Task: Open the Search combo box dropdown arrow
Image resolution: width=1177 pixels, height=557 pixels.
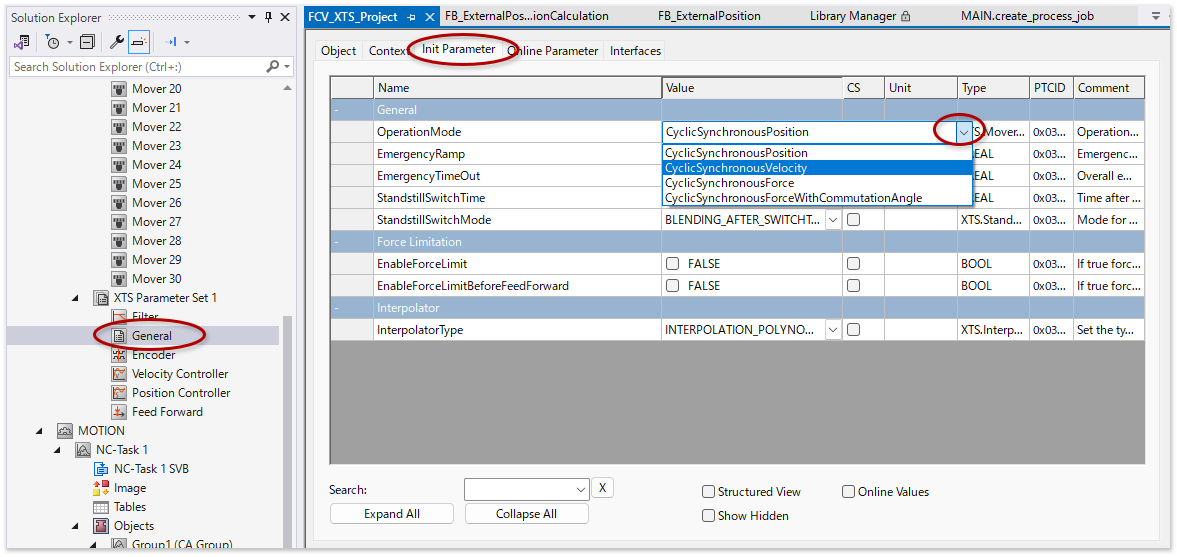Action: (x=581, y=489)
